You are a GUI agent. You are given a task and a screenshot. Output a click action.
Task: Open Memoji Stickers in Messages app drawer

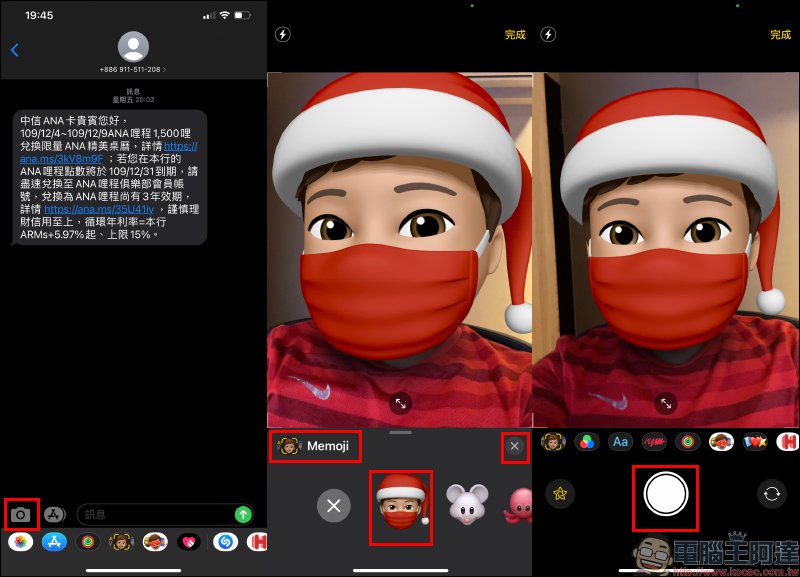[156, 542]
